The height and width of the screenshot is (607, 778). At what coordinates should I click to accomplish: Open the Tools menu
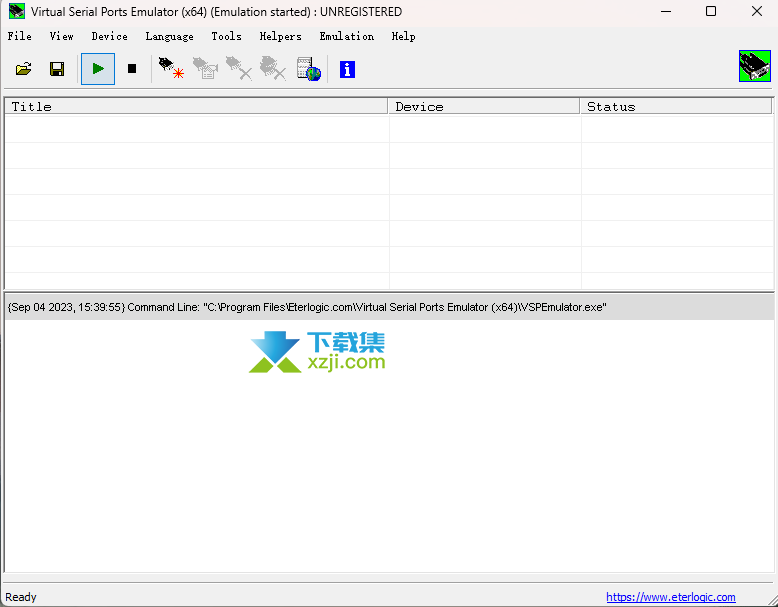point(226,36)
